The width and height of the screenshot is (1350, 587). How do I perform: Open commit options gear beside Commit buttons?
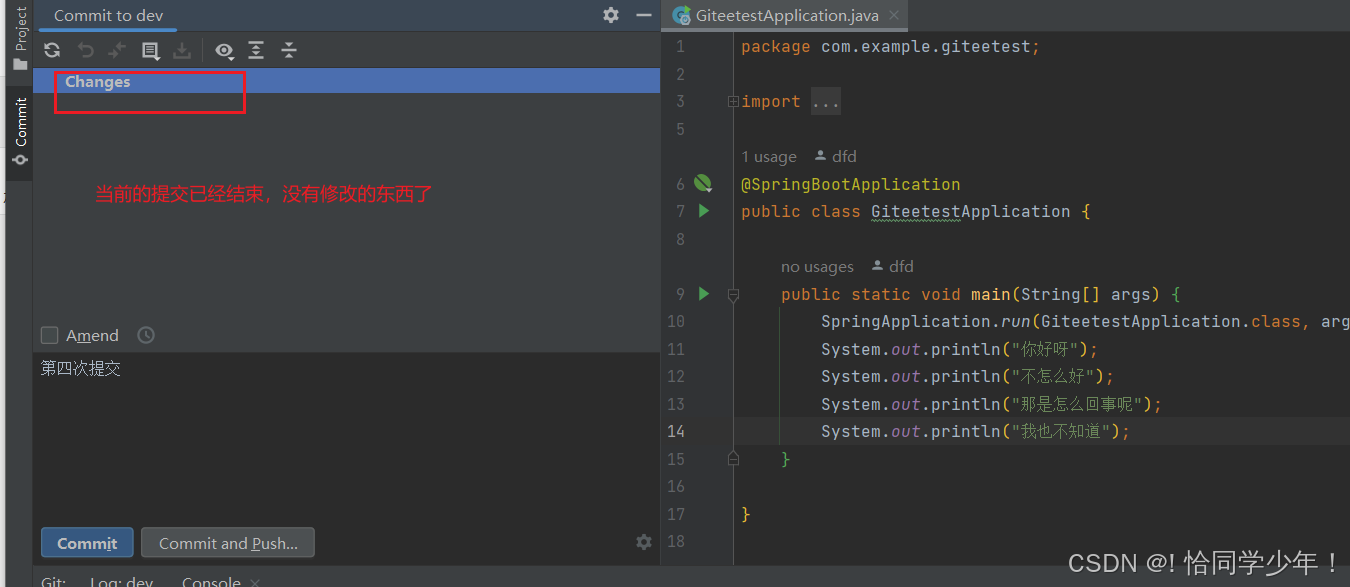[644, 542]
